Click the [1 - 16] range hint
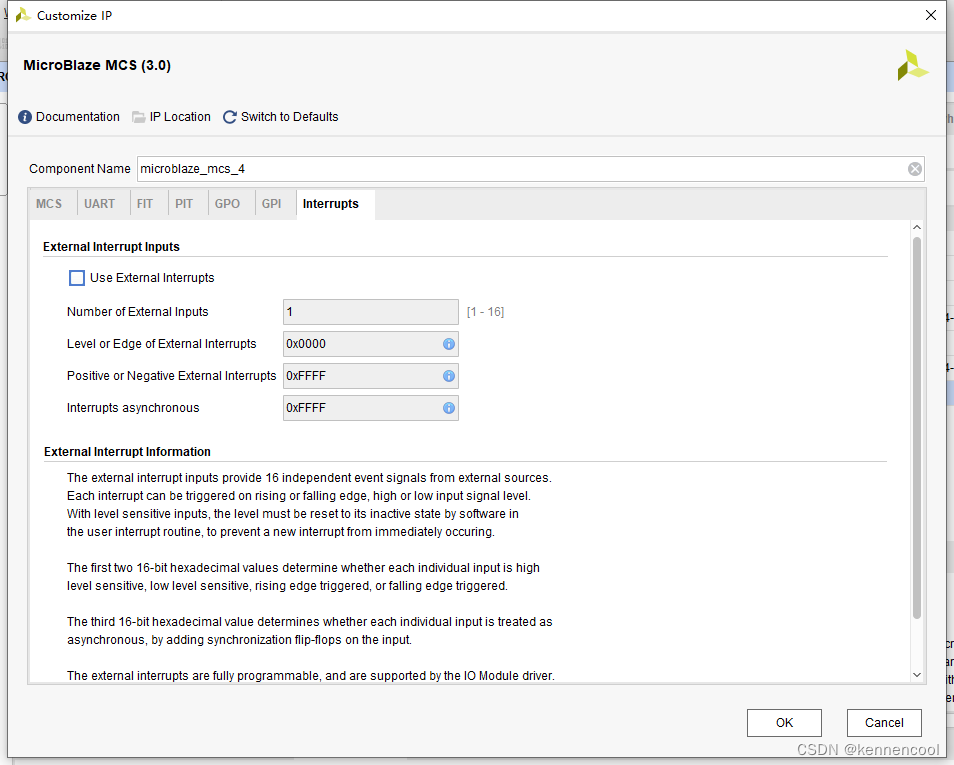This screenshot has height=765, width=954. 486,312
